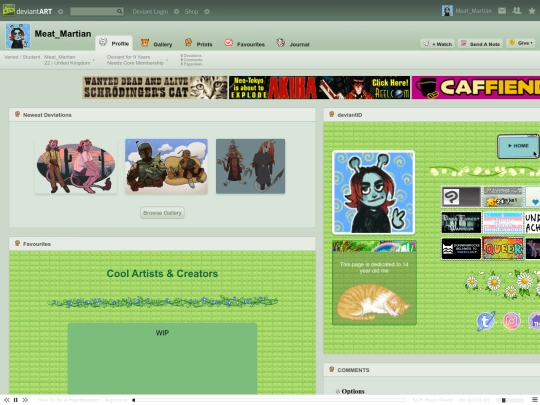Click the Dark Forest Warrior stamp
This screenshot has width=540, height=405.
(x=461, y=222)
